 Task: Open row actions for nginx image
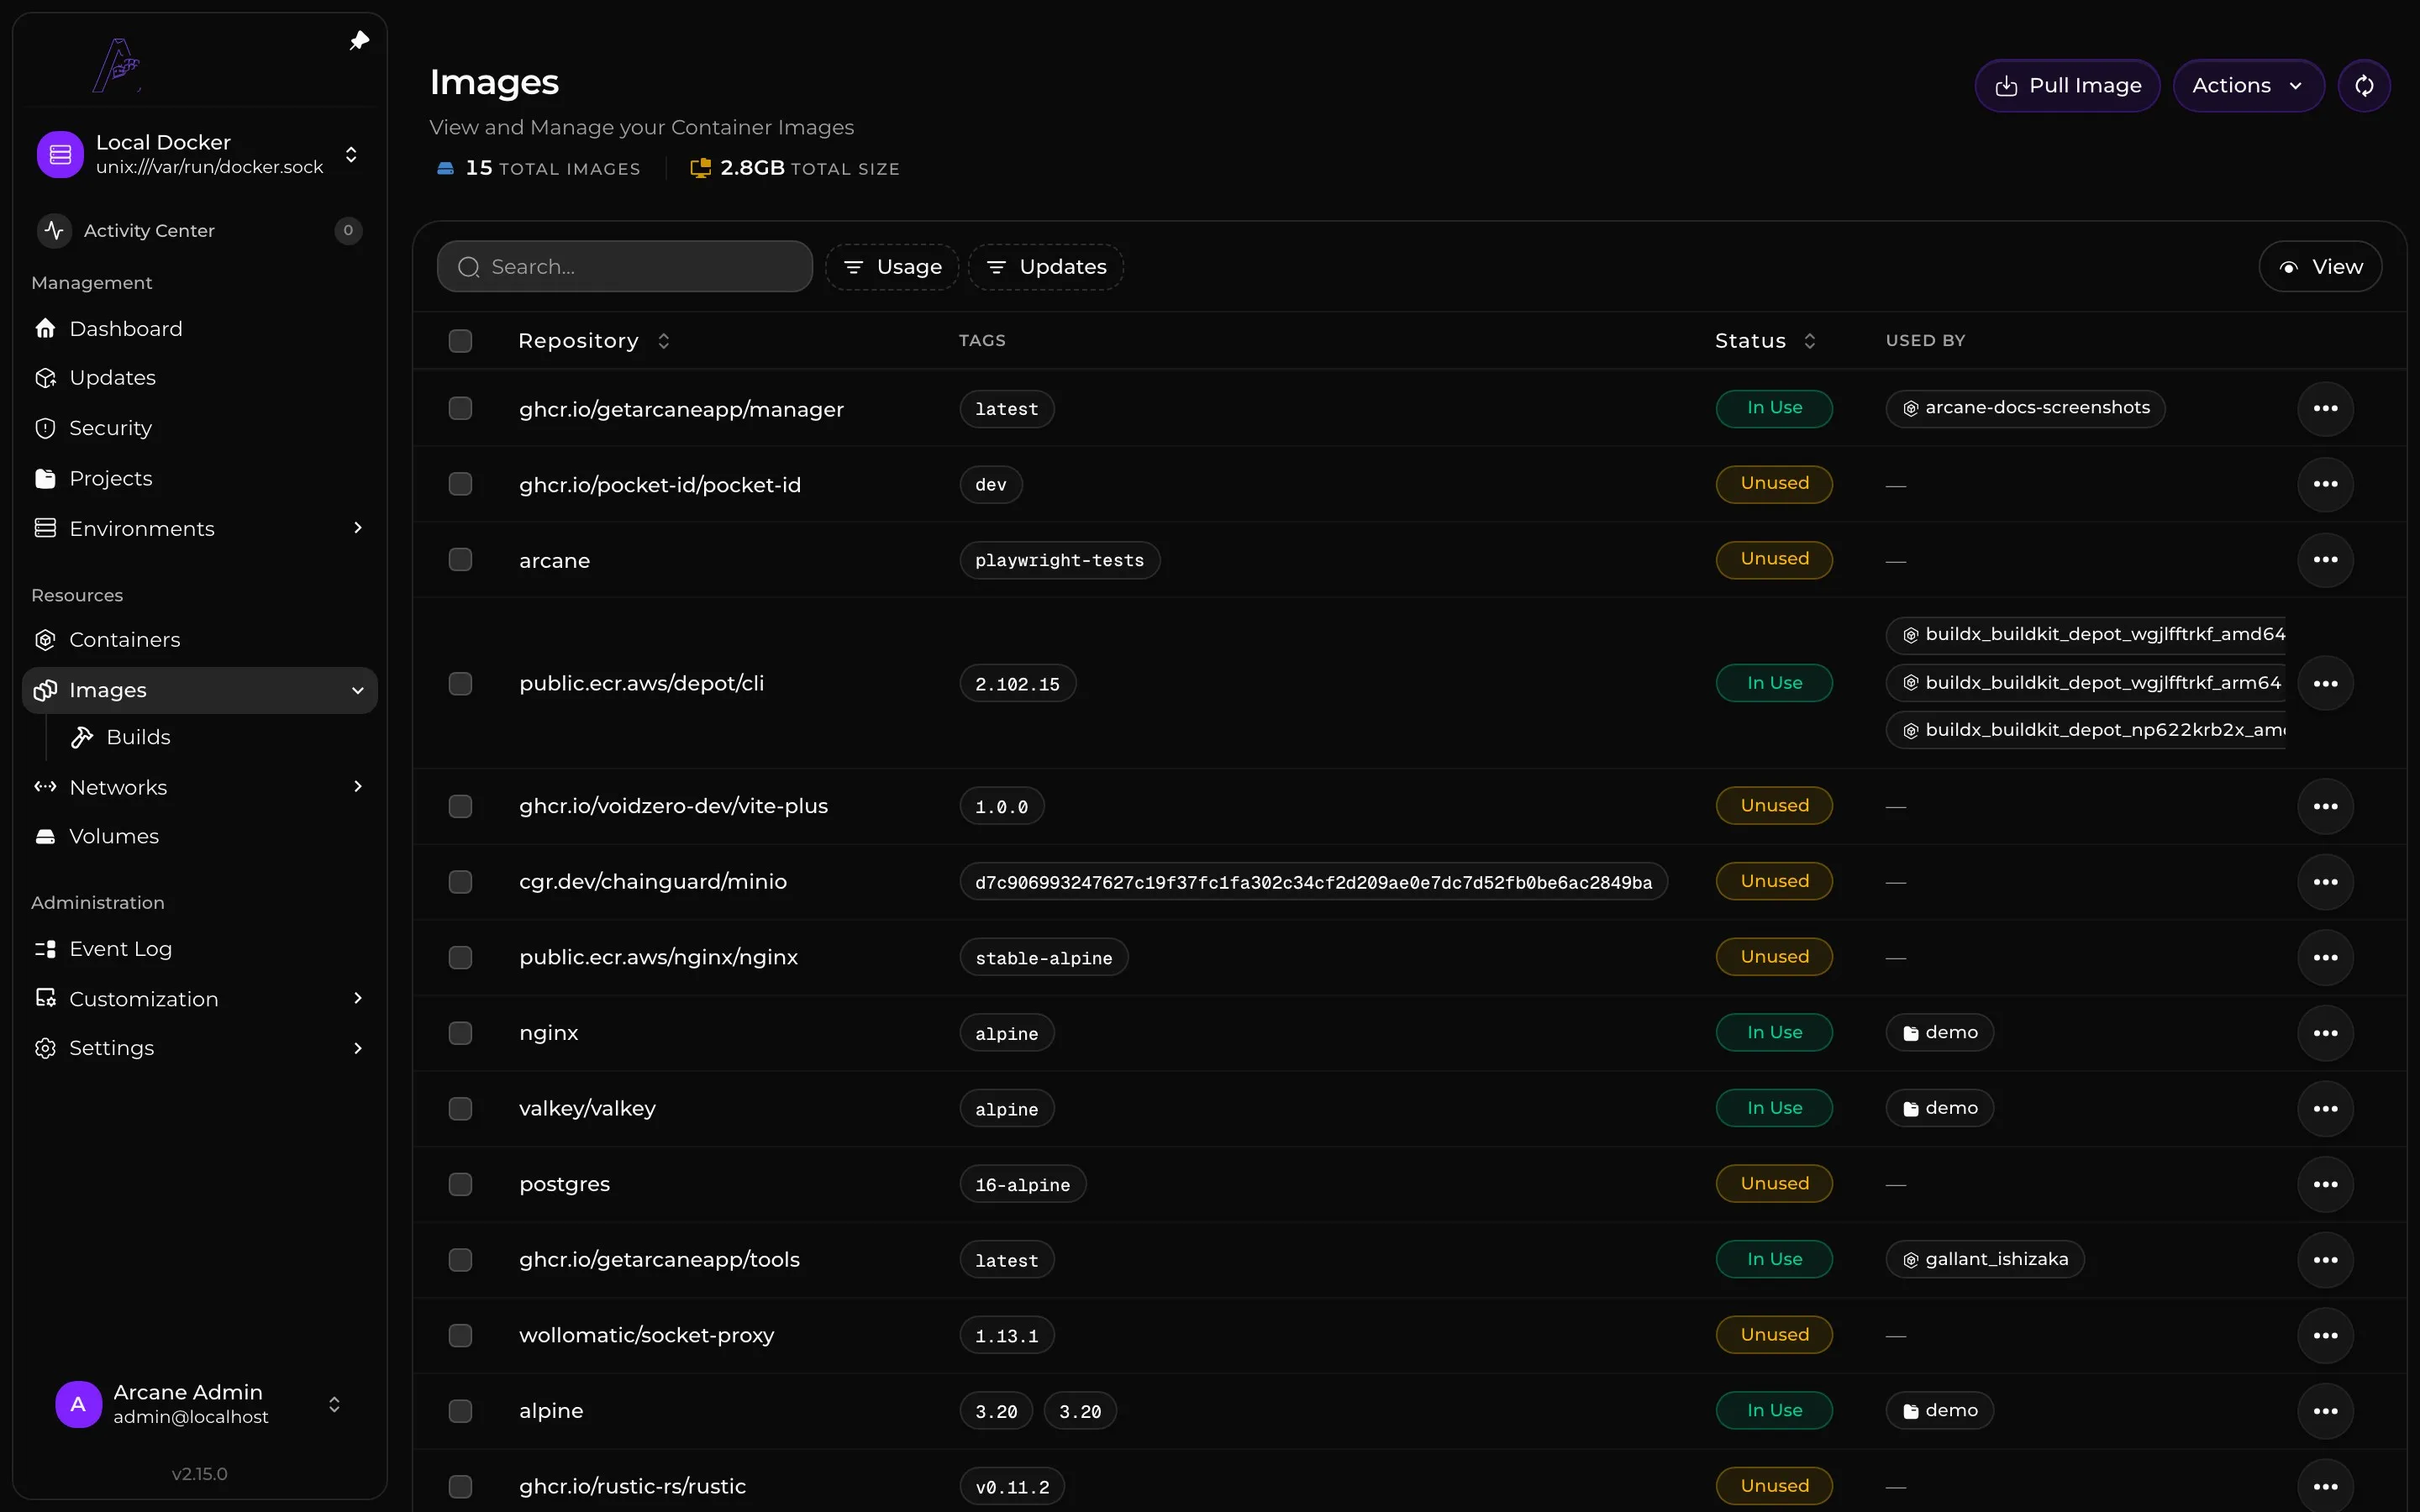[x=2325, y=1033]
